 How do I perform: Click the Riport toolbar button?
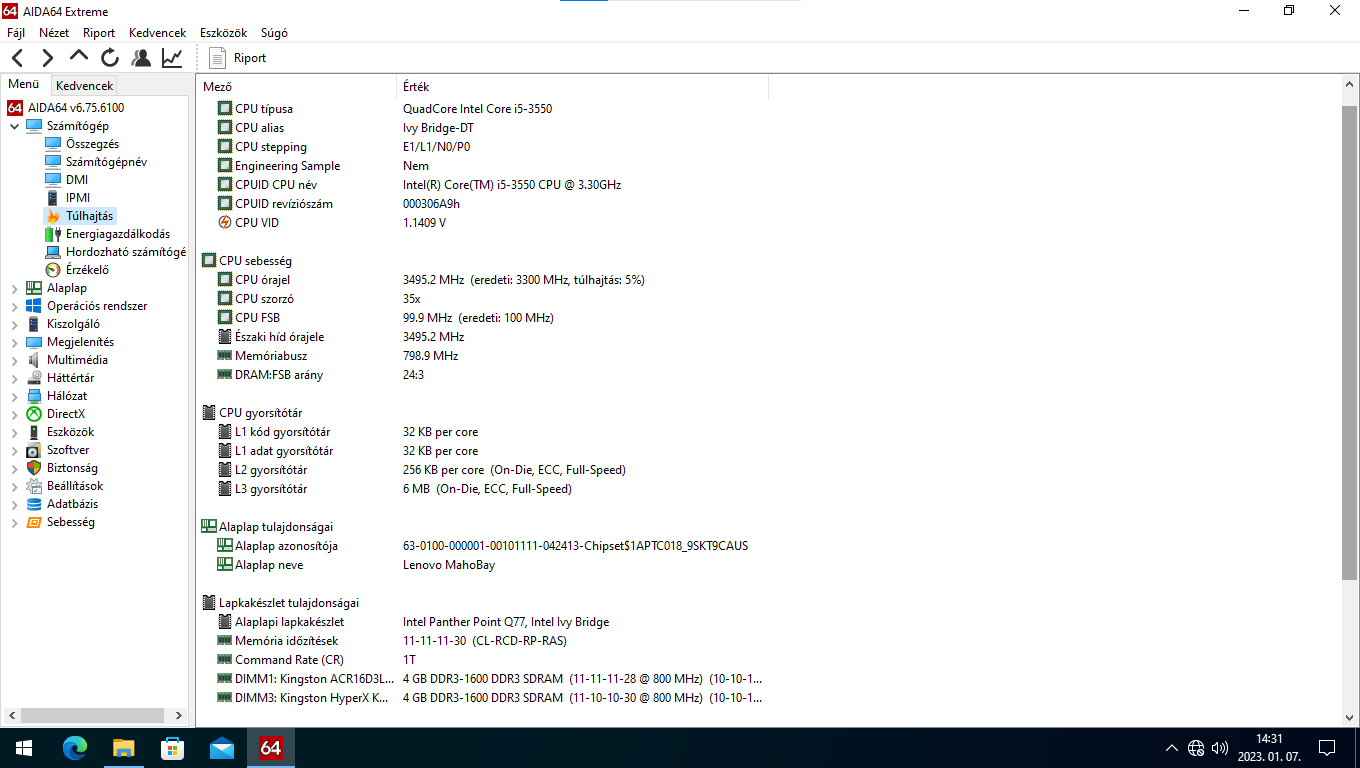(238, 58)
